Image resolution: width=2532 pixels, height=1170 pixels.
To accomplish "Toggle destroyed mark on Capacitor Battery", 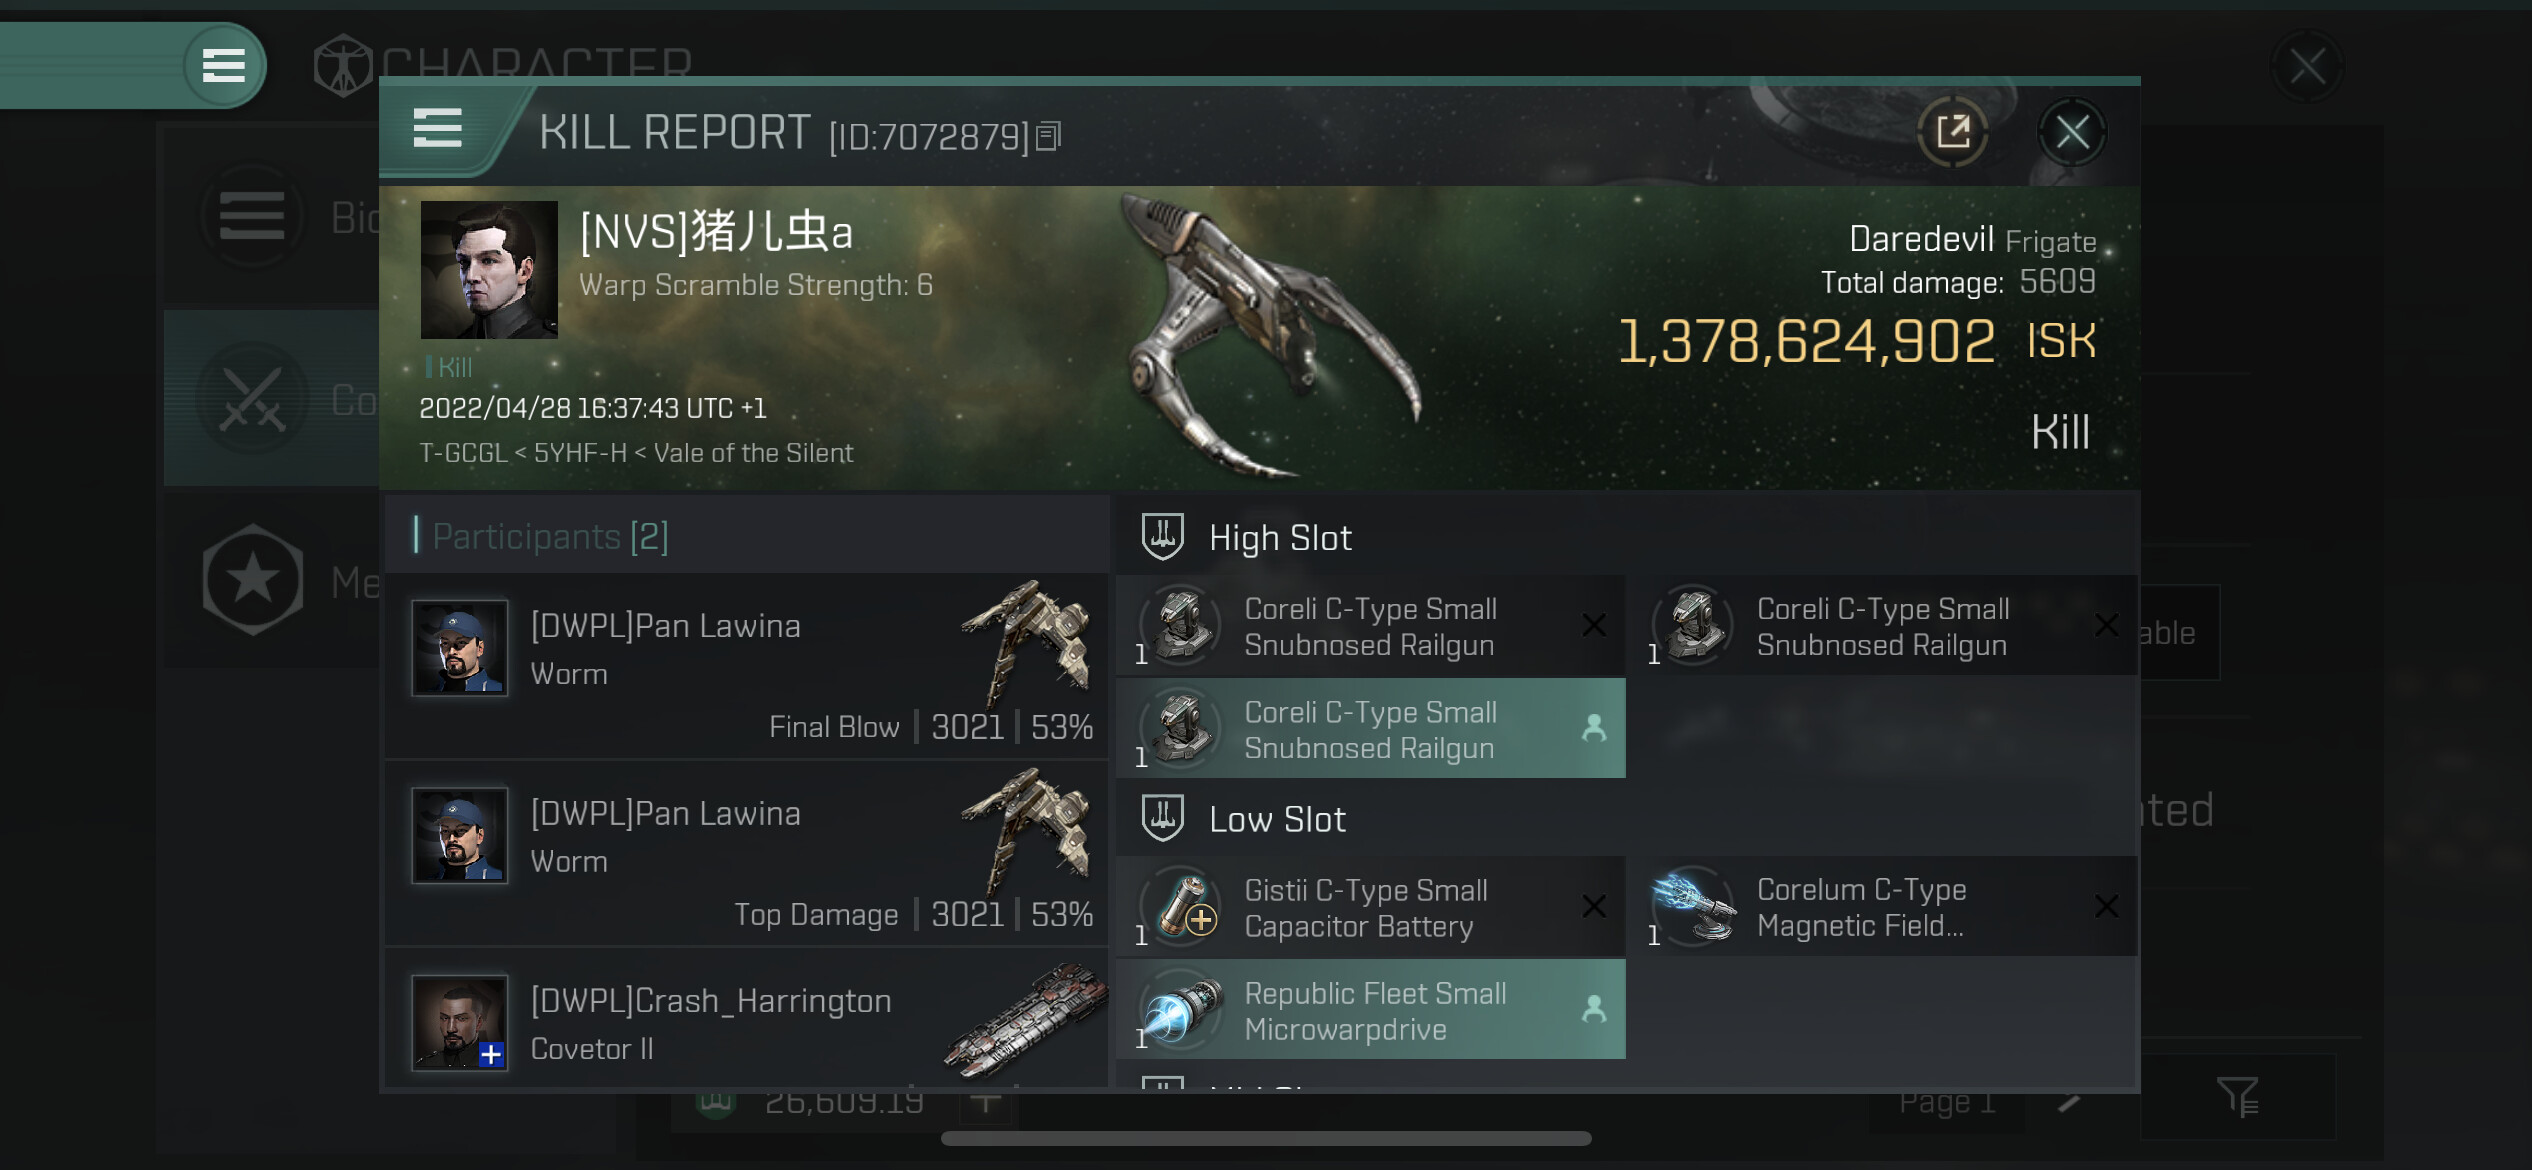I will [1594, 907].
